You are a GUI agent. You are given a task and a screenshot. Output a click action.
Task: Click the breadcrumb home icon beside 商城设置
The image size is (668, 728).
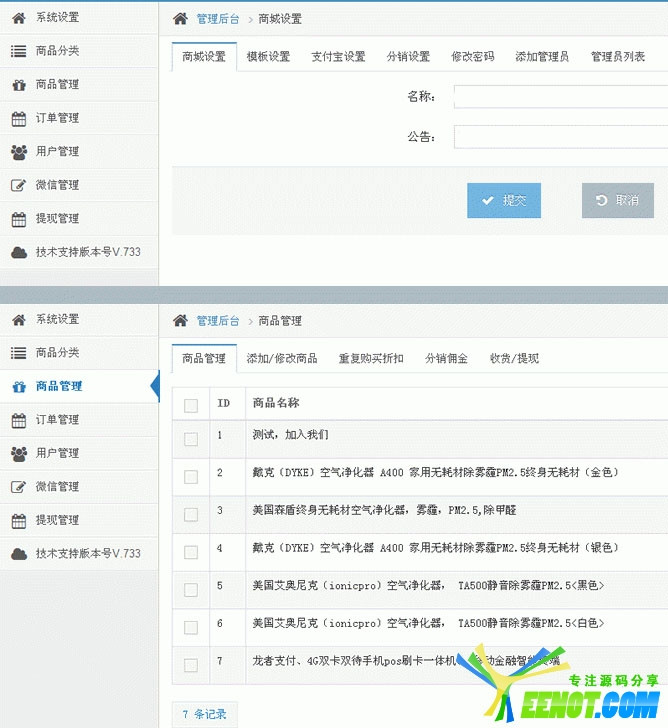click(180, 19)
